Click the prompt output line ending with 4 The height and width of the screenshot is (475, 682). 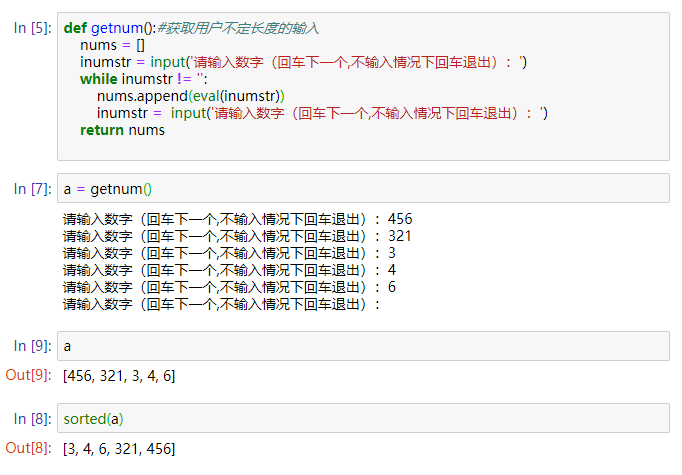point(229,270)
